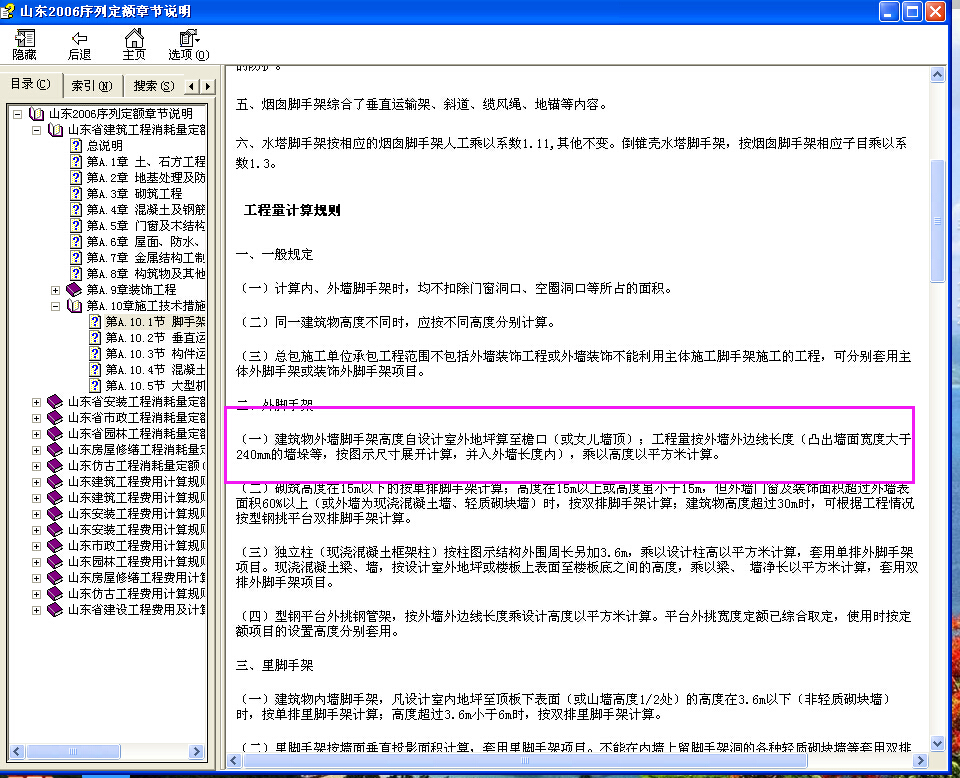The height and width of the screenshot is (778, 960).
Task: Click the help window title bar icon
Action: pyautogui.click(x=7, y=11)
